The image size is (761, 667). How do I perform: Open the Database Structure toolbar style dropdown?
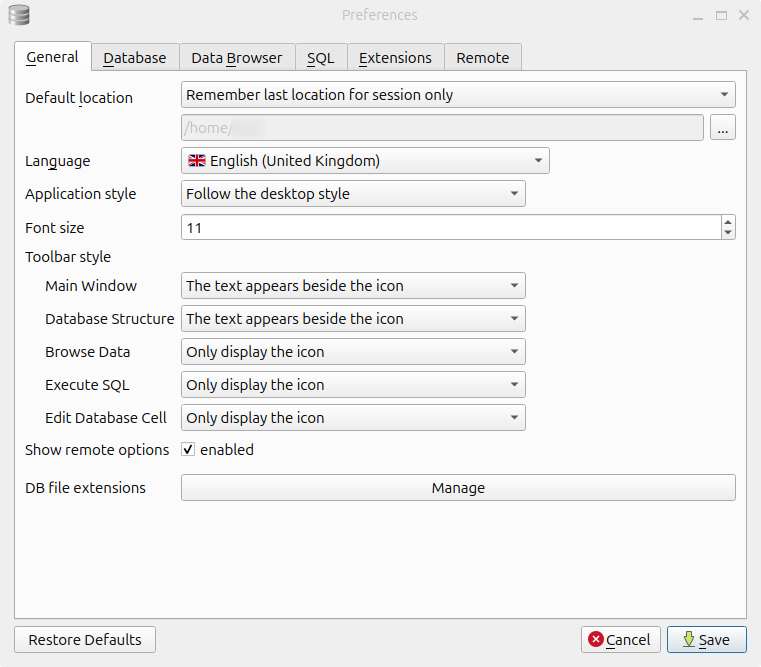pyautogui.click(x=353, y=319)
